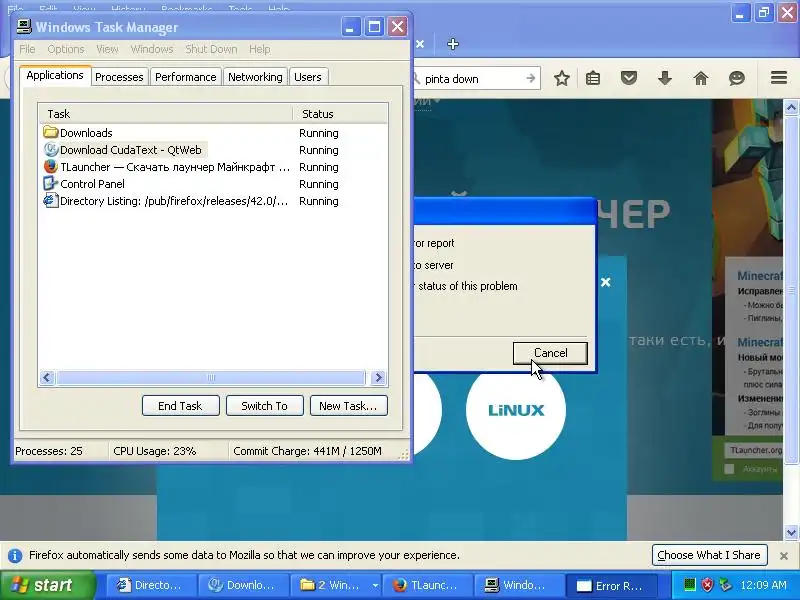Image resolution: width=800 pixels, height=600 pixels.
Task: Bookmark this page with the star icon
Action: (561, 78)
